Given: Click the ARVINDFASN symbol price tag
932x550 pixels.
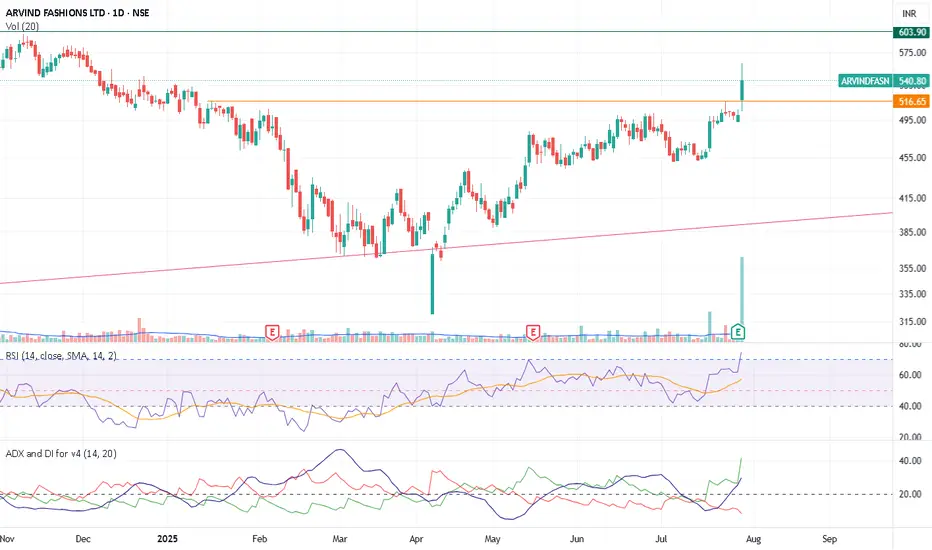Looking at the screenshot, I should (x=865, y=81).
